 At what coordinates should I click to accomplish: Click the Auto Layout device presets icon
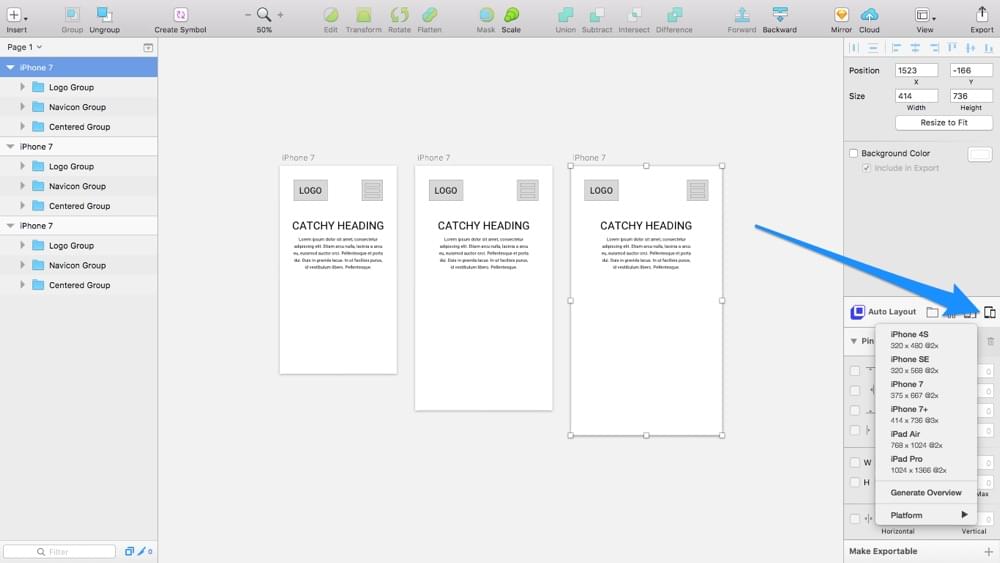pos(989,312)
